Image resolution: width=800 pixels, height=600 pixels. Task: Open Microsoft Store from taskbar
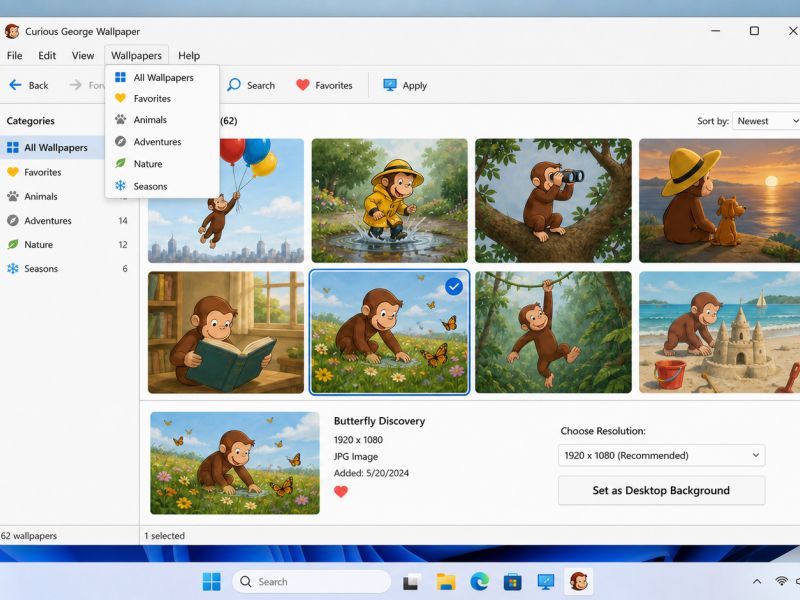(512, 582)
